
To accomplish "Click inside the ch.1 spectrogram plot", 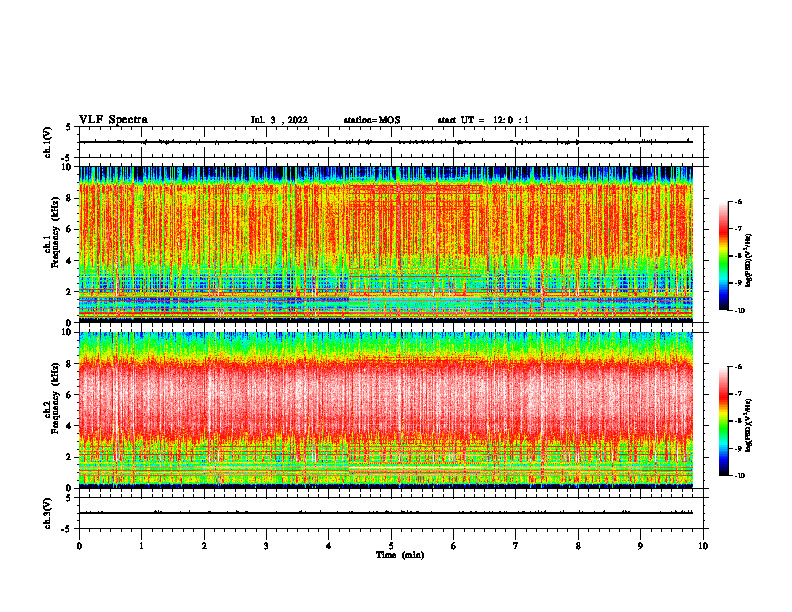I will click(x=386, y=244).
